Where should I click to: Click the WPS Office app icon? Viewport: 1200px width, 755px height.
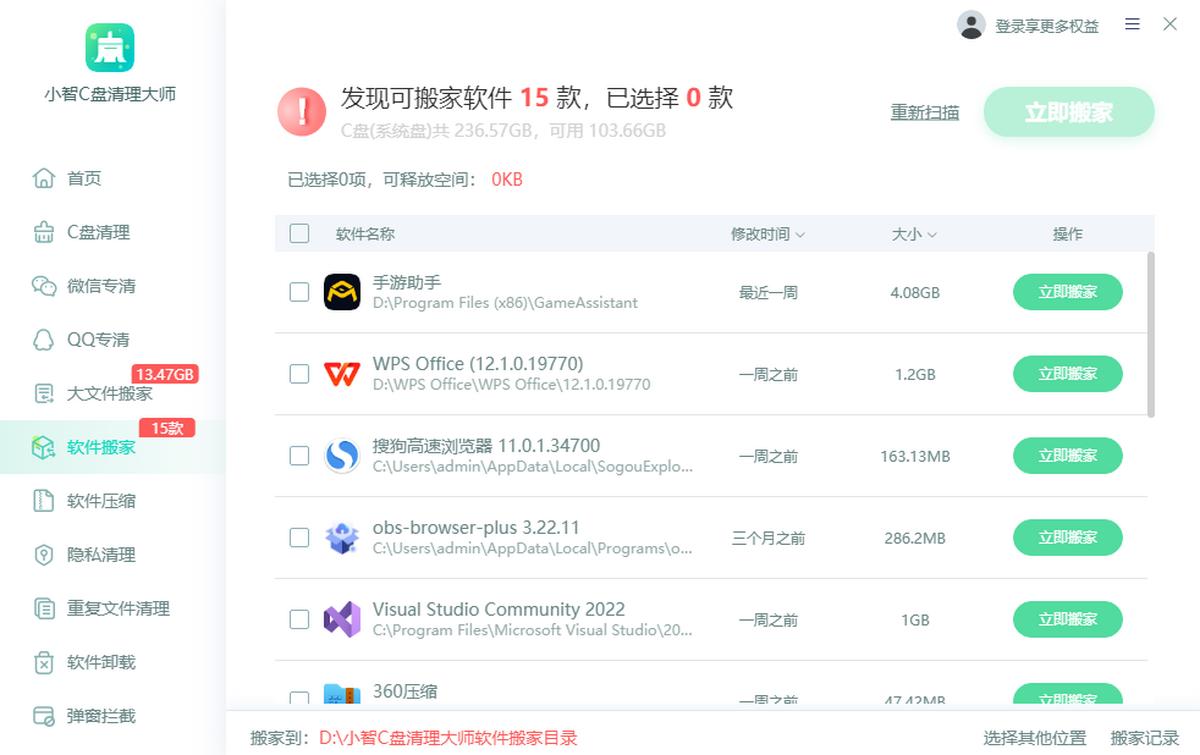point(342,374)
